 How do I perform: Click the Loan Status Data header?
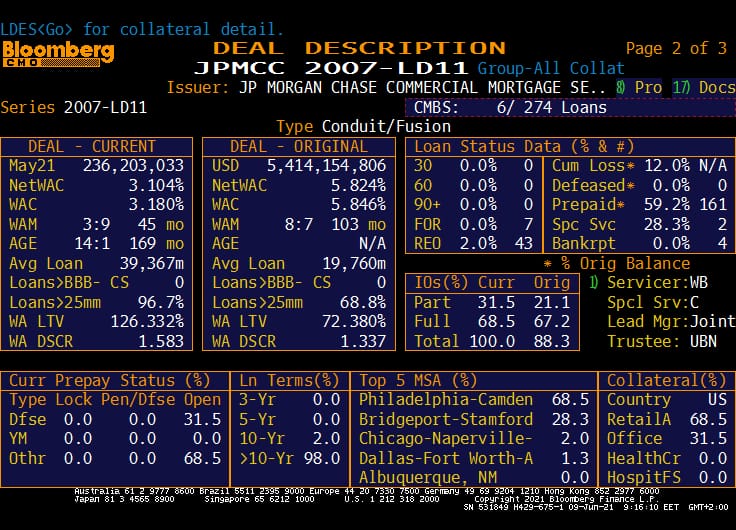coord(524,146)
